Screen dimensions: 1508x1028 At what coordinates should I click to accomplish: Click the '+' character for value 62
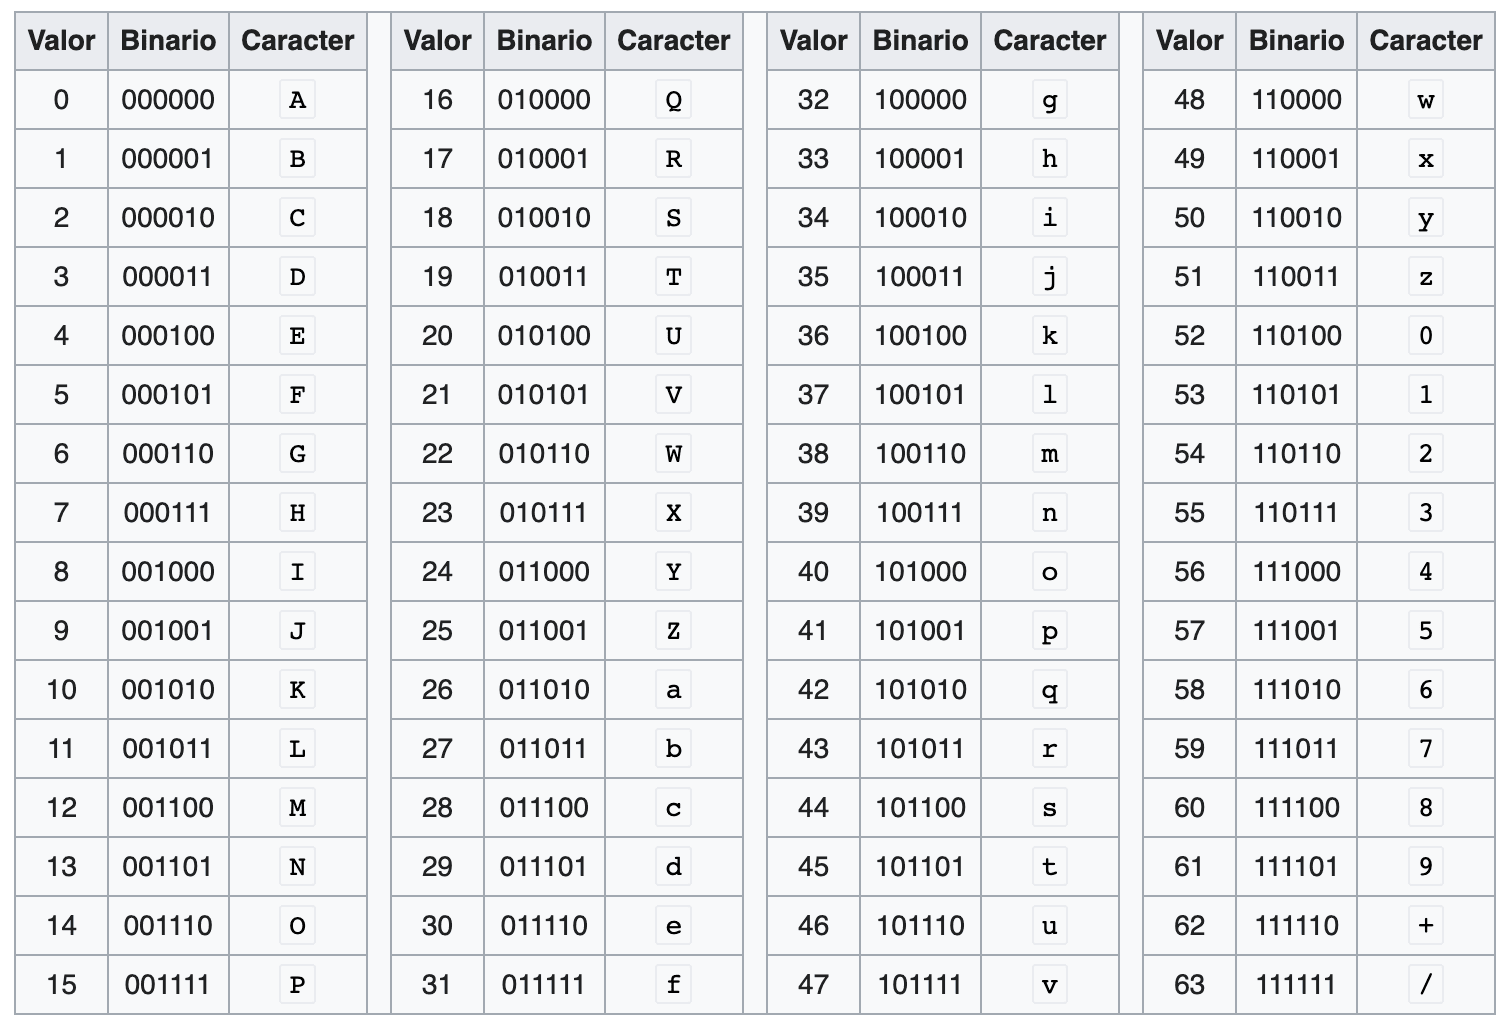point(1425,926)
